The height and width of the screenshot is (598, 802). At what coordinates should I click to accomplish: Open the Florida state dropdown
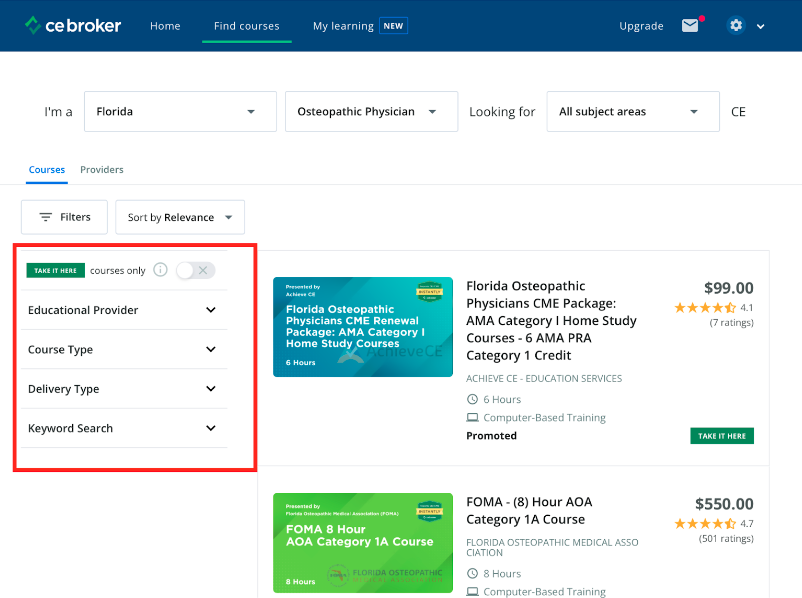tap(180, 112)
